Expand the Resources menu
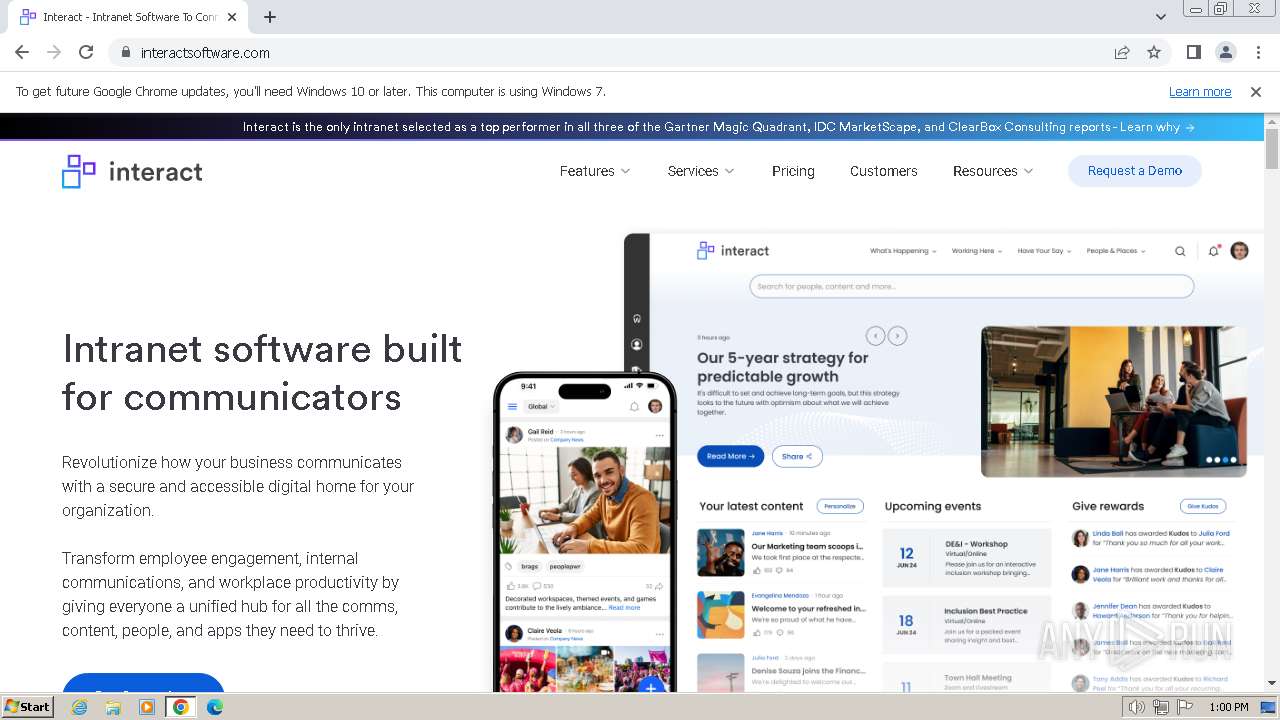 point(993,171)
